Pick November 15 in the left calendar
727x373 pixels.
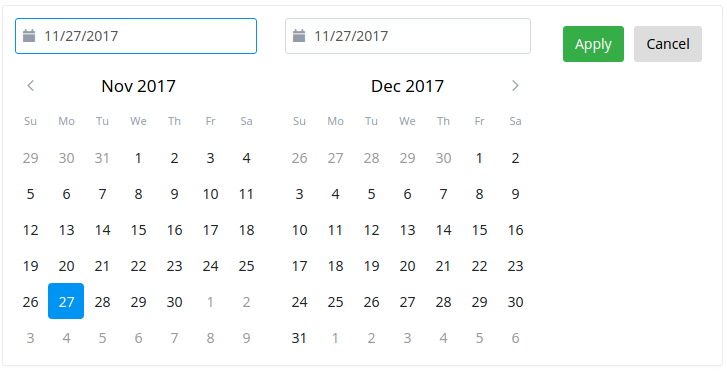(138, 230)
